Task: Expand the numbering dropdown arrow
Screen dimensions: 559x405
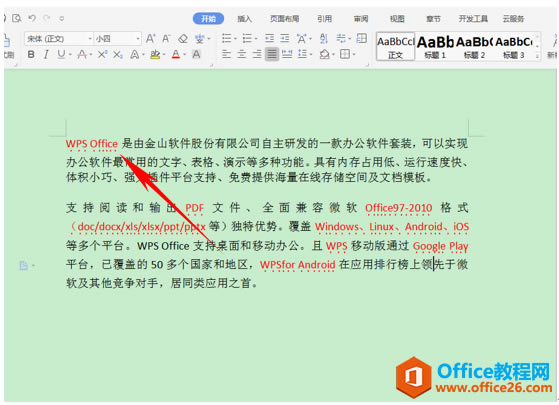Action: coord(255,39)
